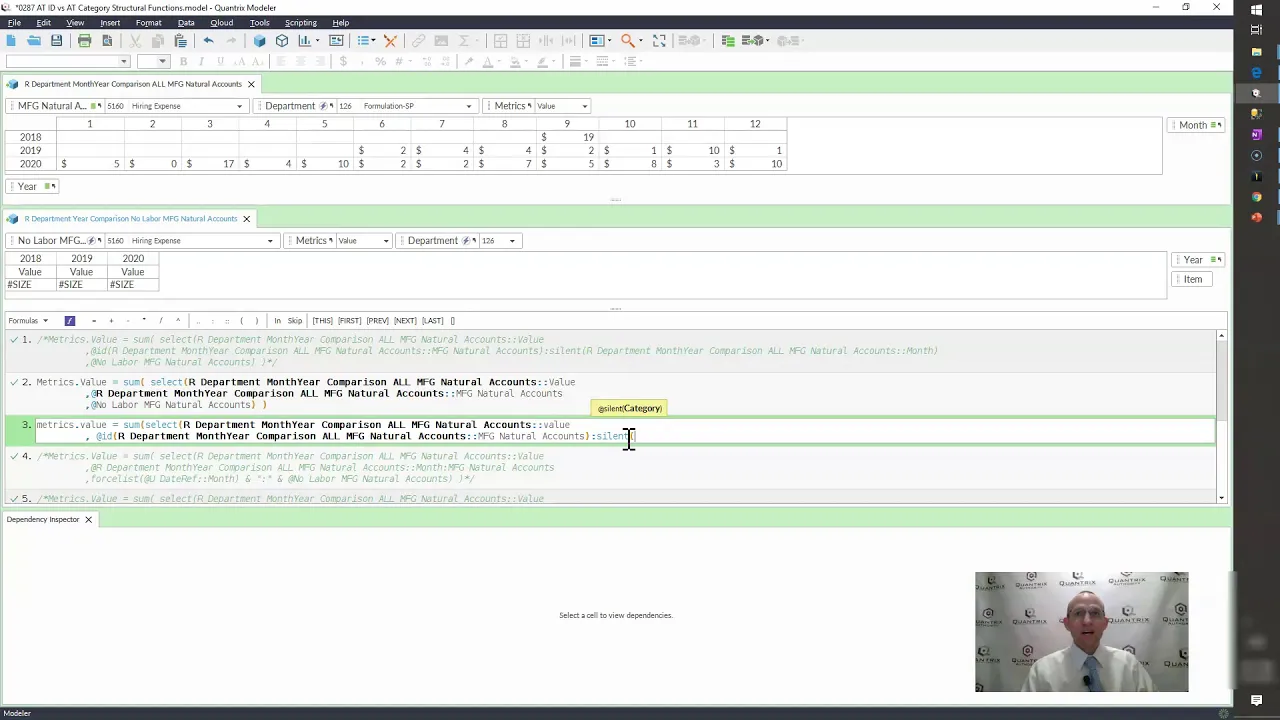Viewport: 1280px width, 720px height.
Task: Click the function f icon in formula bar
Action: pyautogui.click(x=70, y=321)
